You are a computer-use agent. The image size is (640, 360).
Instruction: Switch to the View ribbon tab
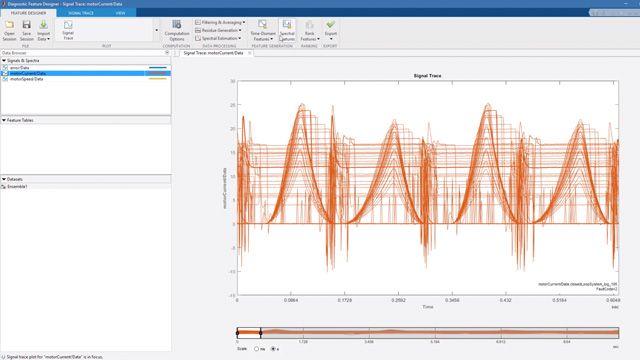pos(120,13)
